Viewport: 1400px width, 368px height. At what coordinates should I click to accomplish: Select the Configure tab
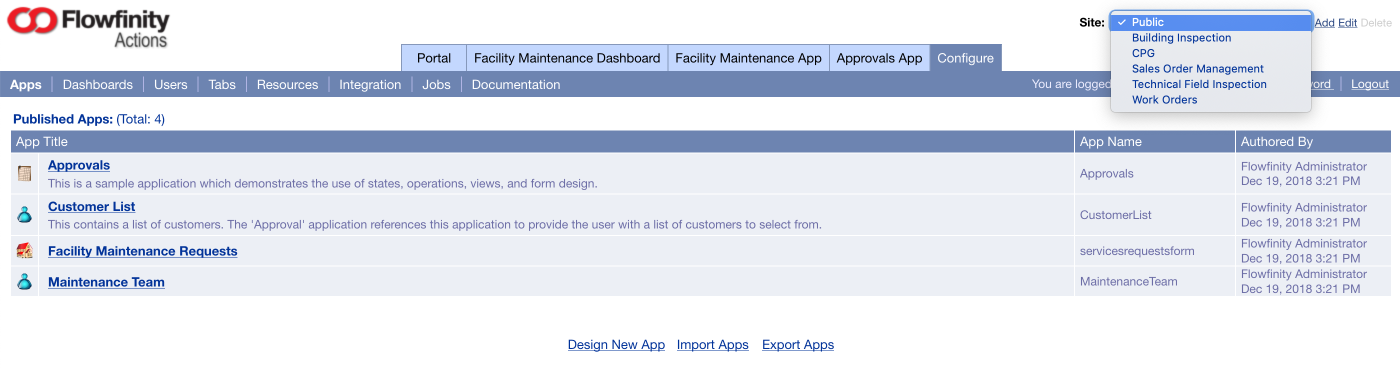click(x=965, y=58)
